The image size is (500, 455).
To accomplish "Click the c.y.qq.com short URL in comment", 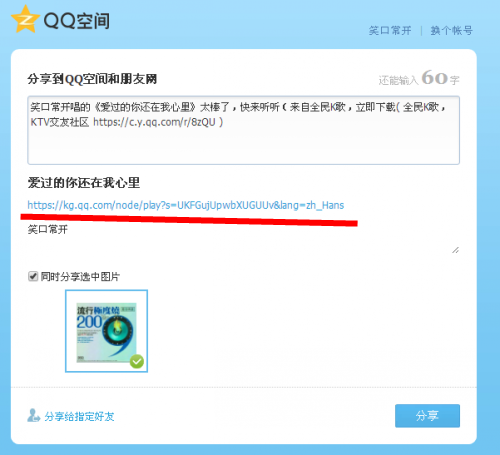I will tap(154, 122).
